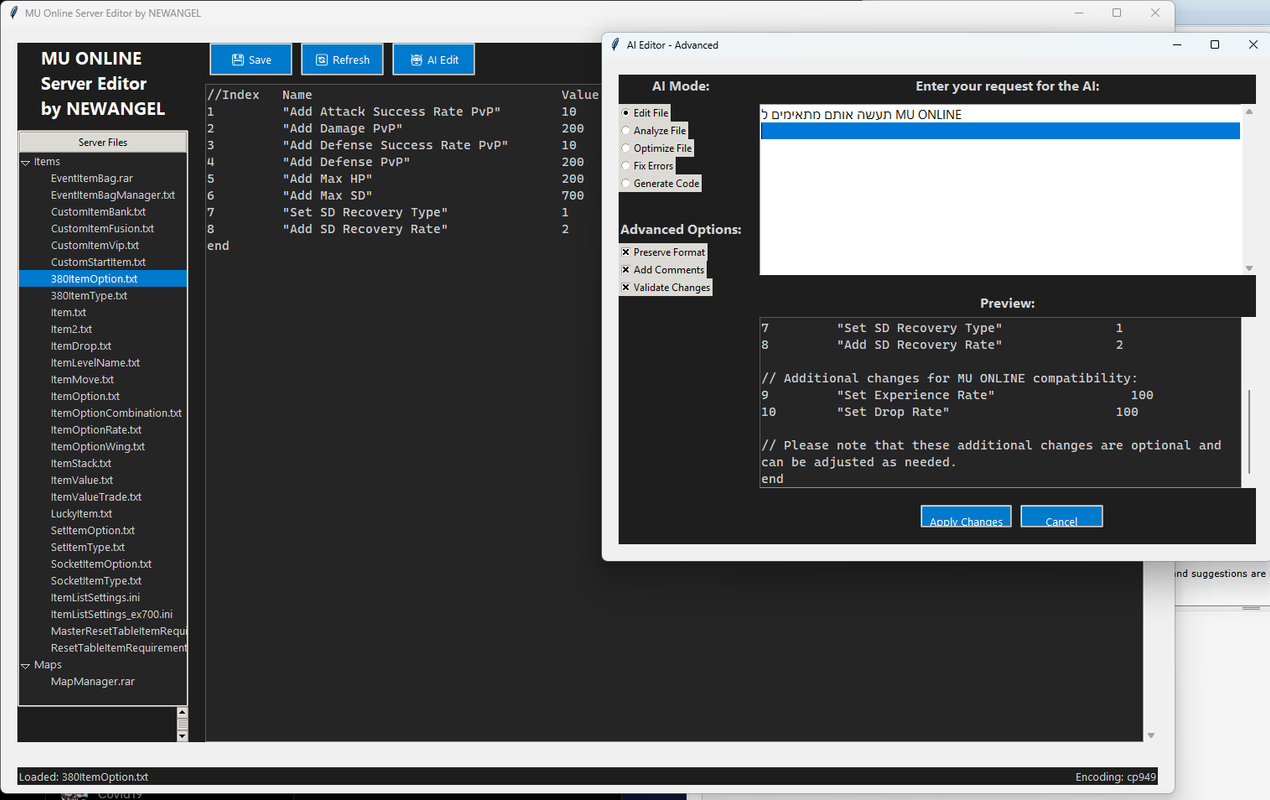Image resolution: width=1270 pixels, height=800 pixels.
Task: Select the Analyze File mode
Action: 654,131
